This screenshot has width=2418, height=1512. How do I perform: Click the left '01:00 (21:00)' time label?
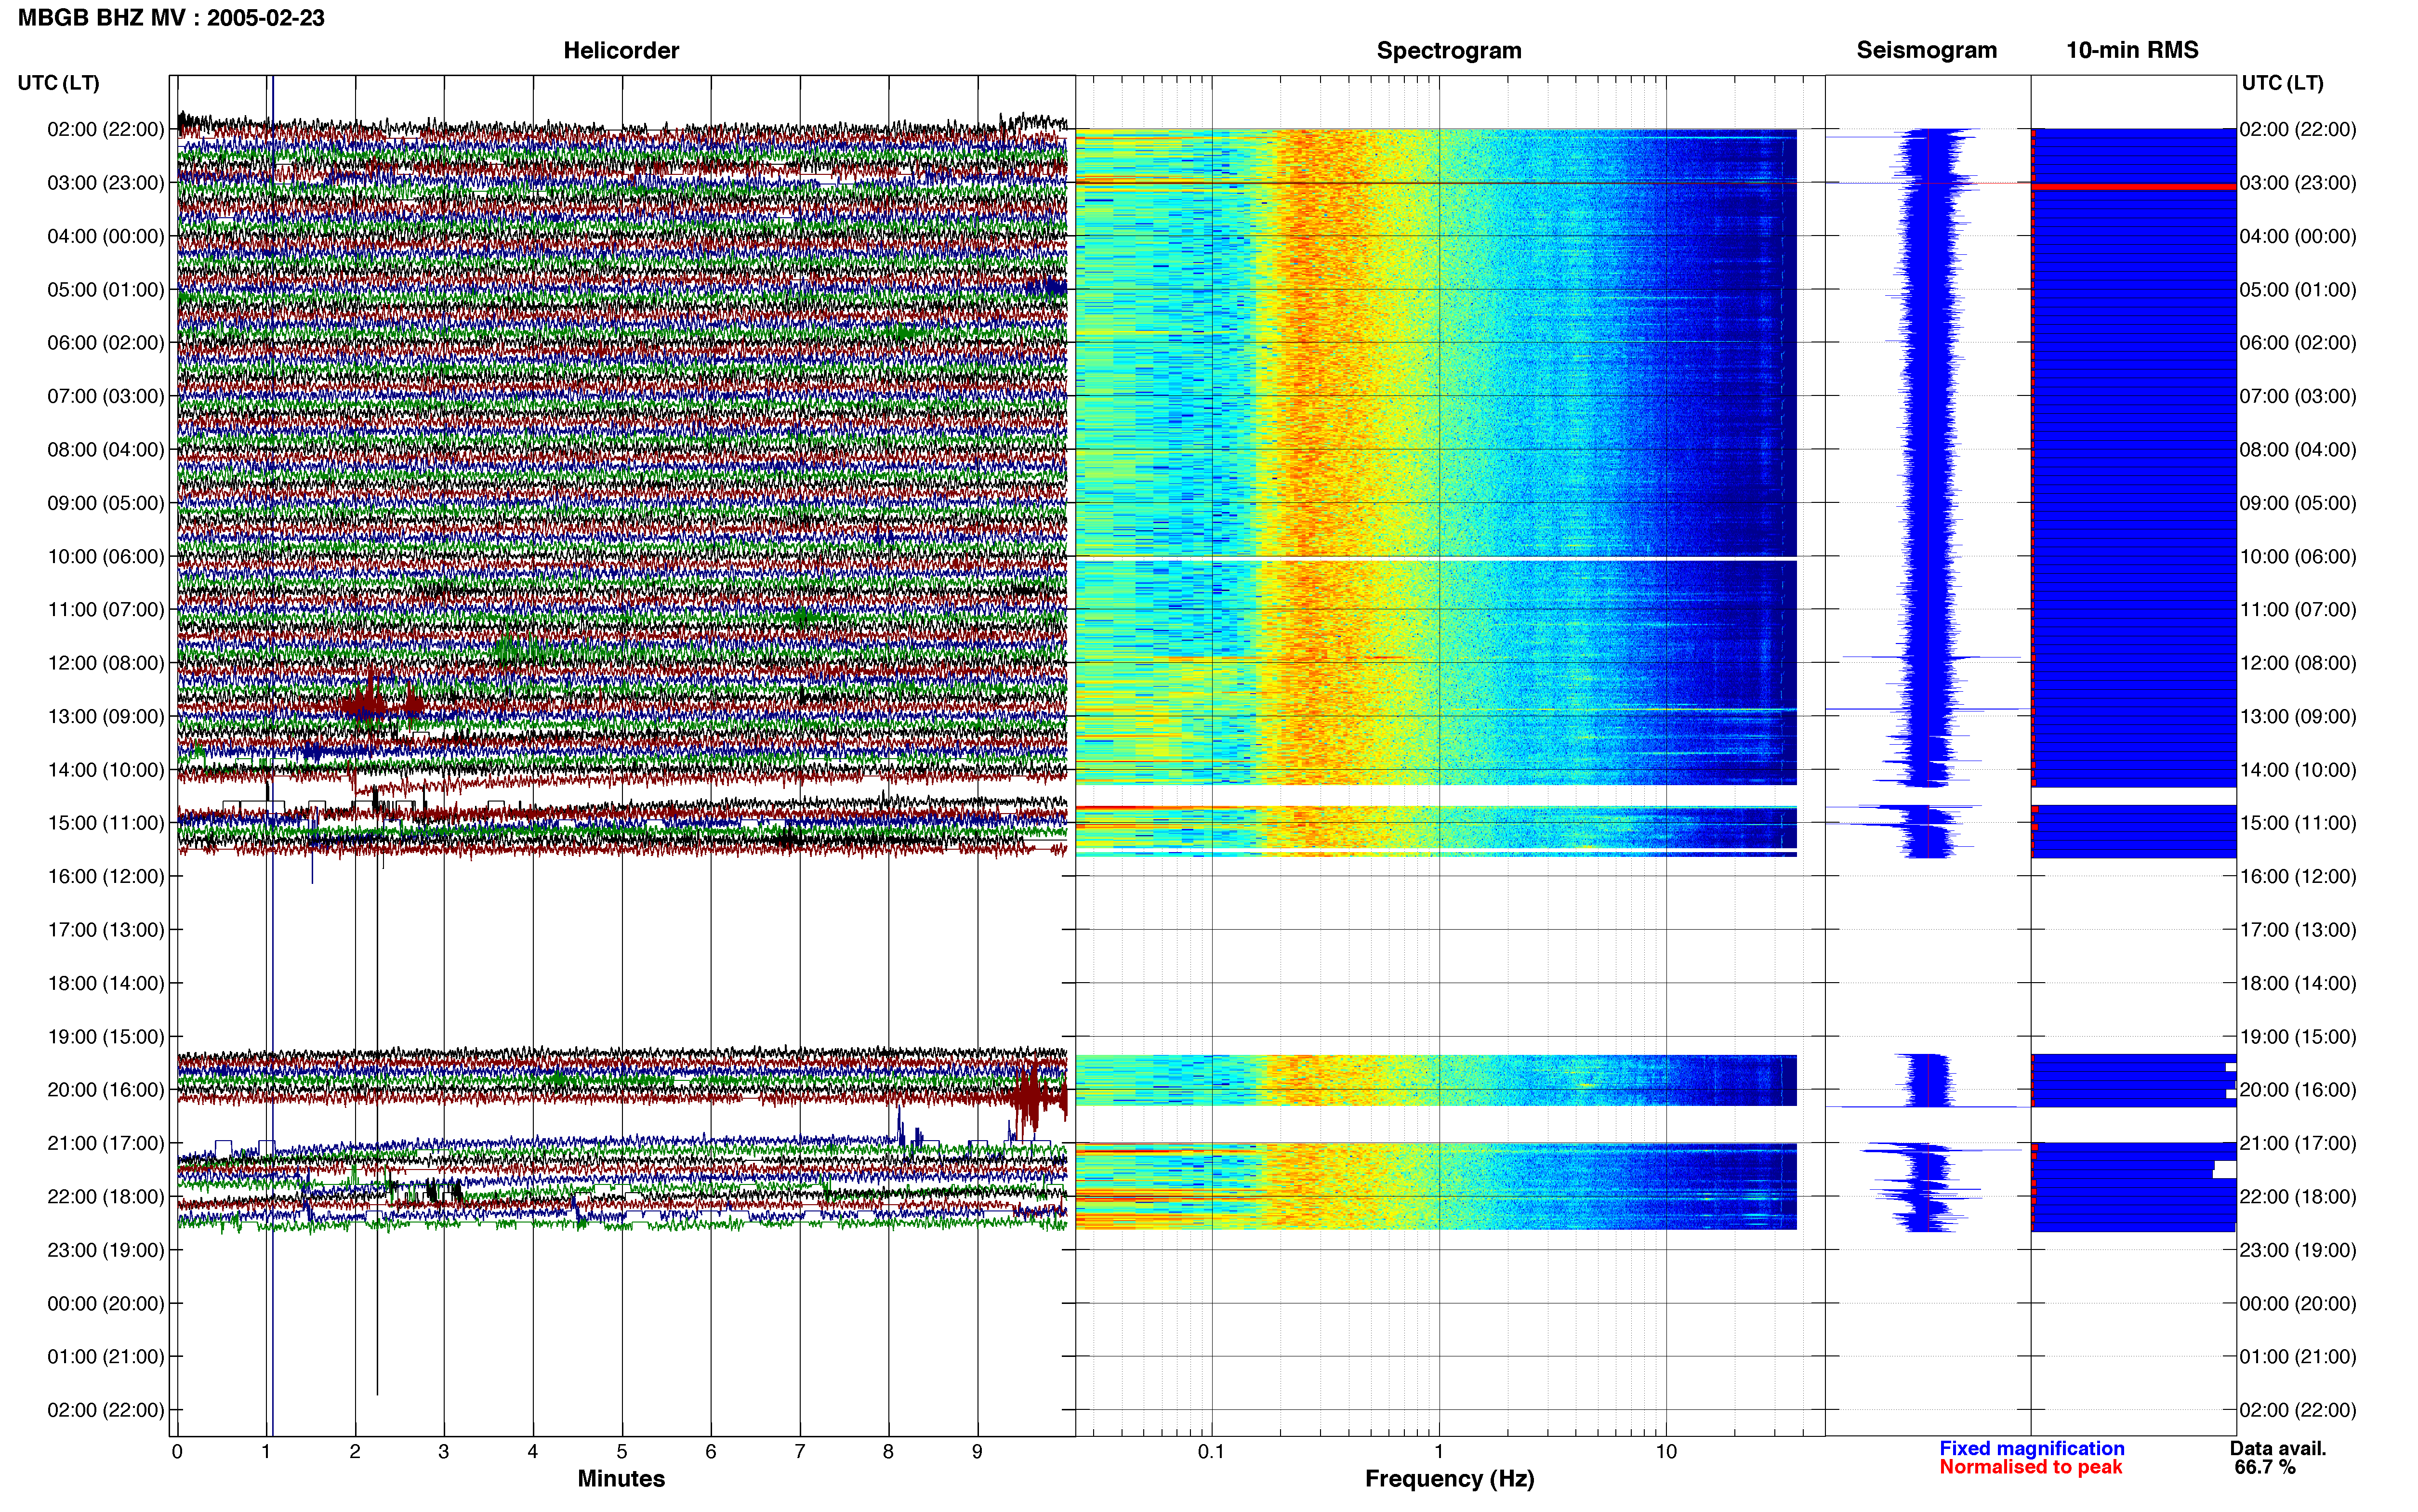105,1357
